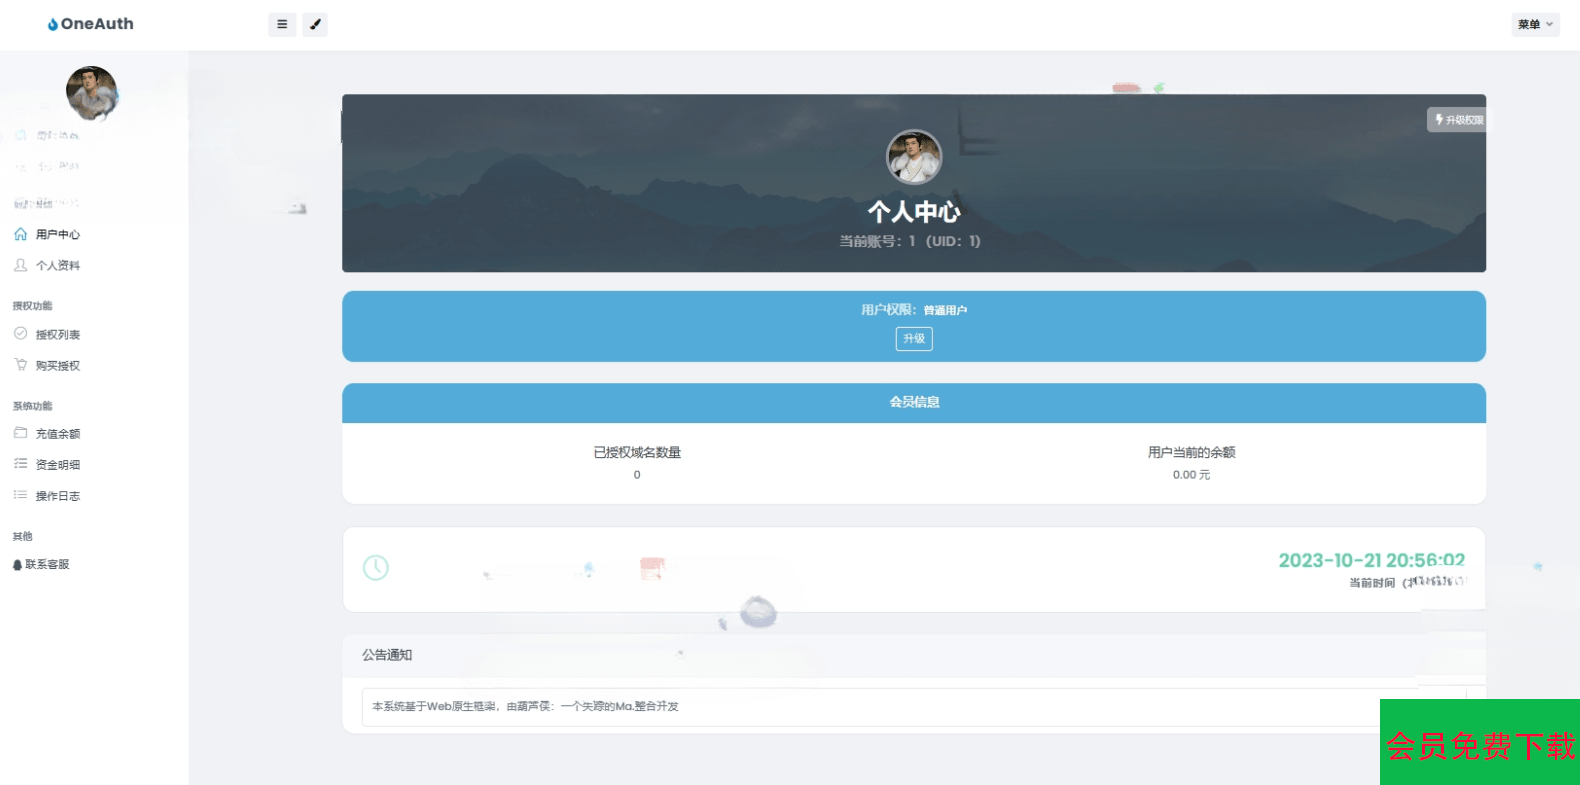
Task: Click the cart icon beside 购买授权
Action: (20, 365)
